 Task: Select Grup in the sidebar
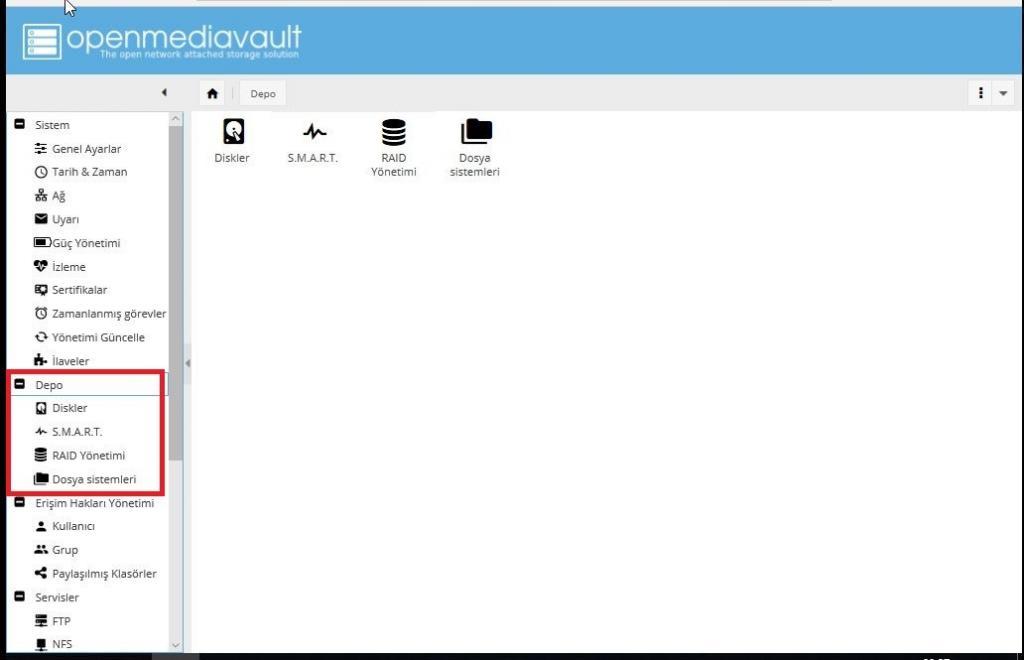click(x=56, y=550)
